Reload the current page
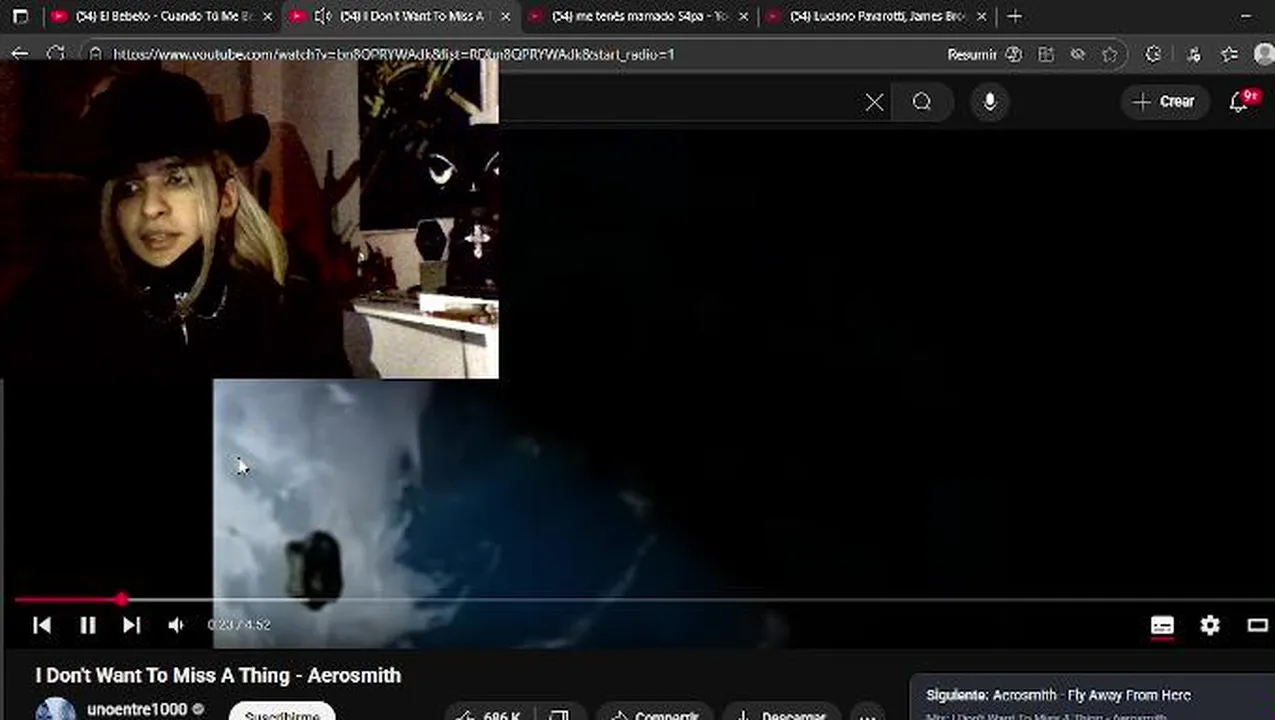 point(56,54)
